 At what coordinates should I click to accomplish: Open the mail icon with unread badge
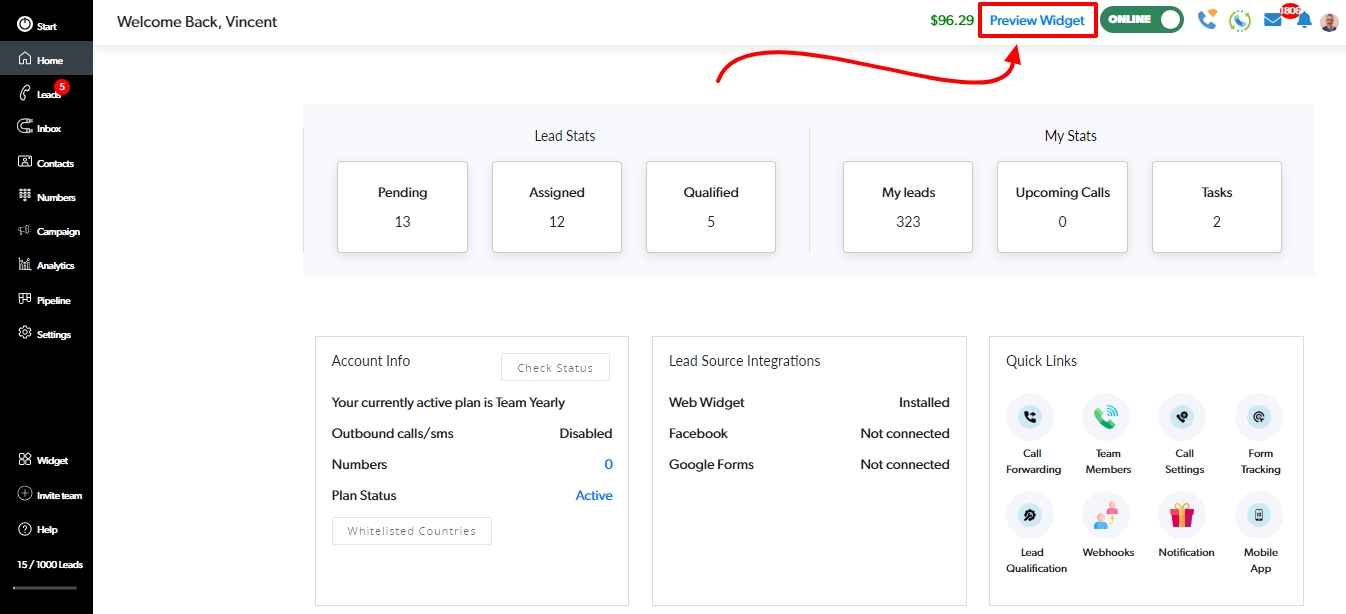pyautogui.click(x=1272, y=20)
